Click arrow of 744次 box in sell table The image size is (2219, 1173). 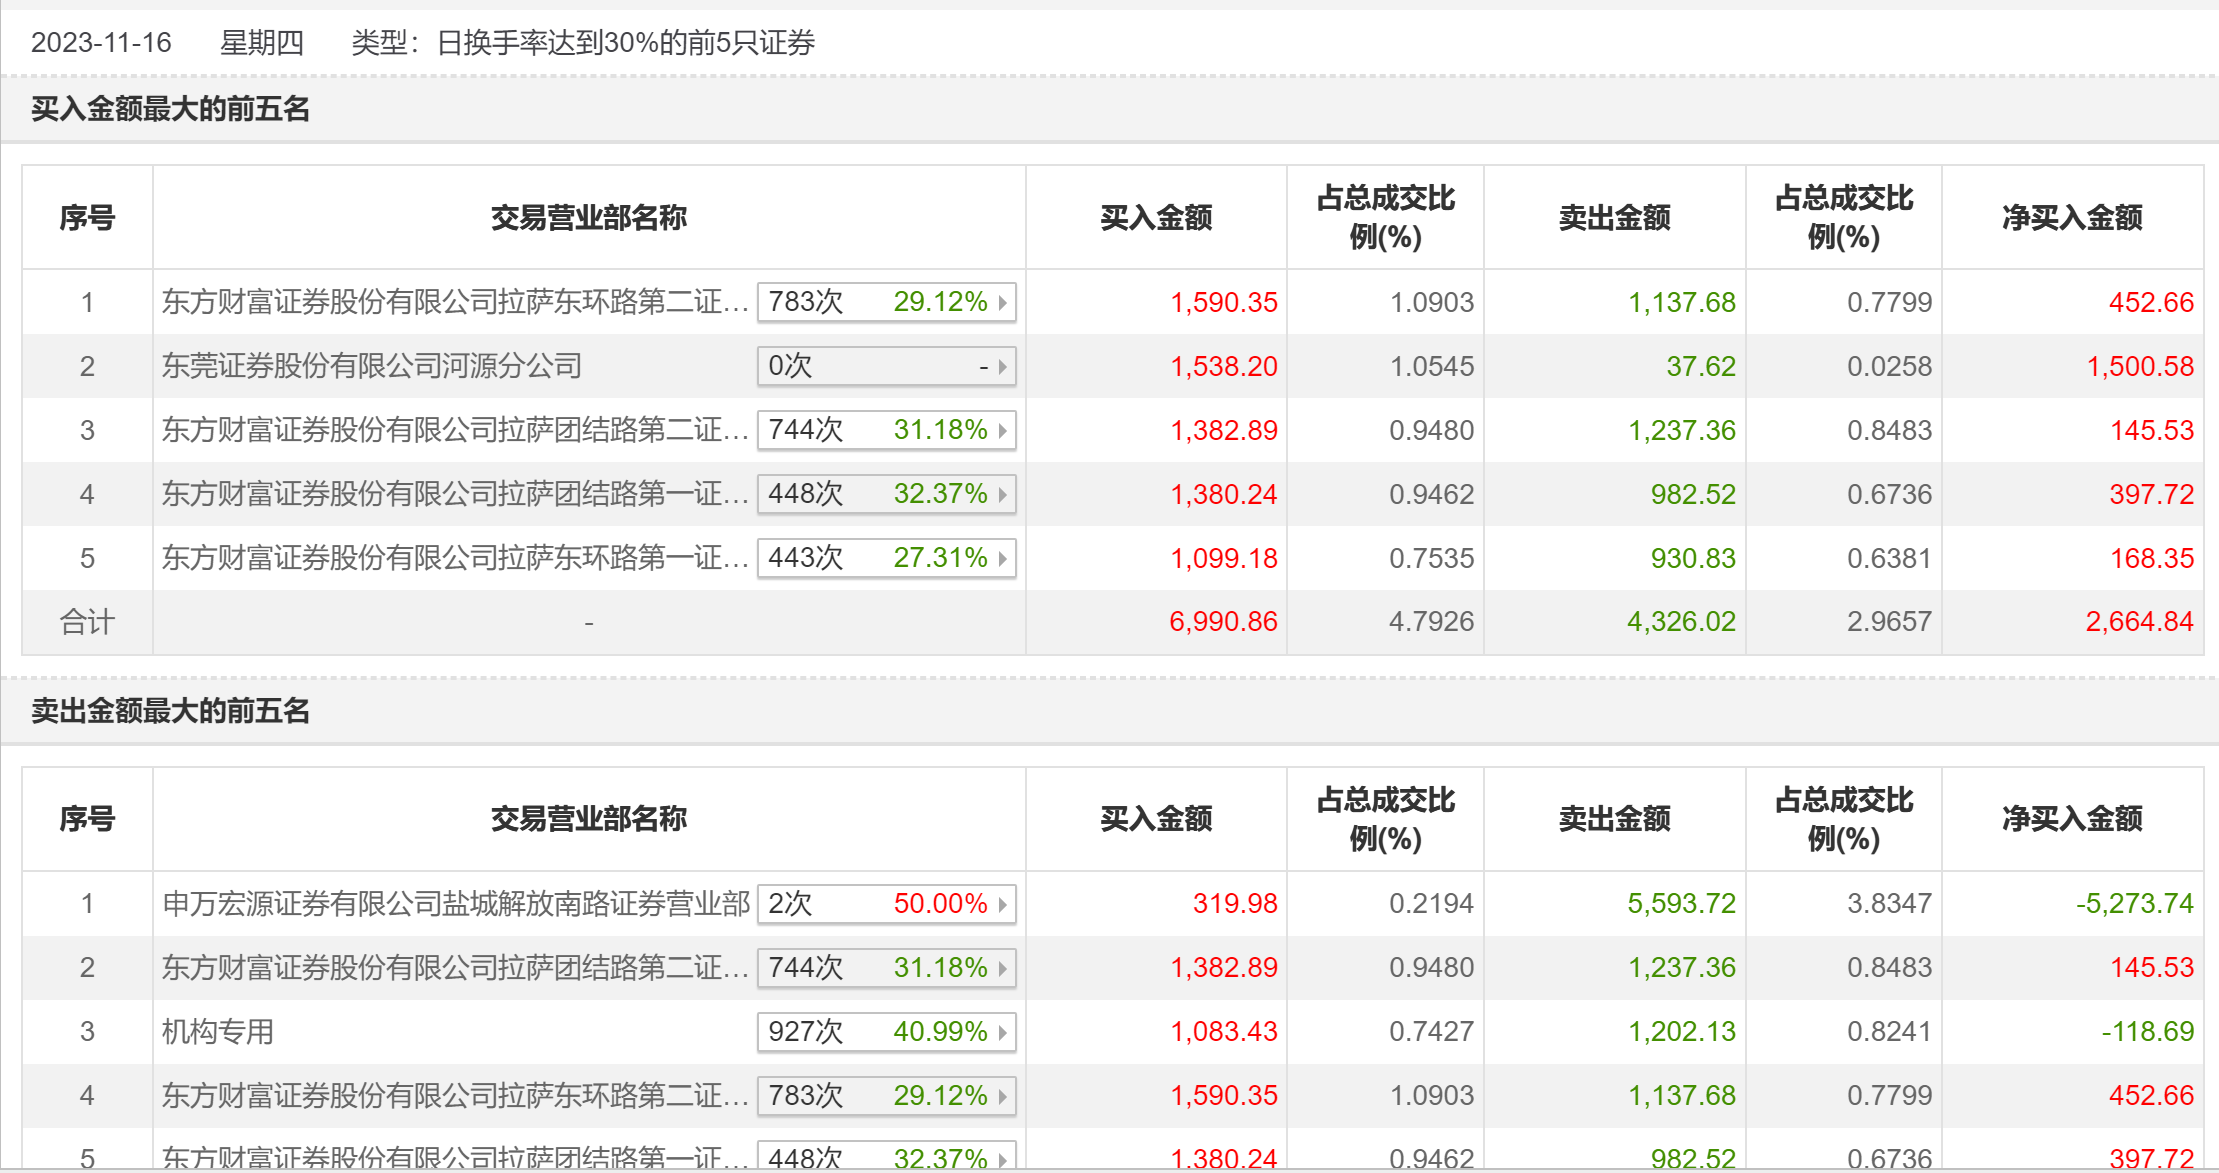click(x=1002, y=968)
